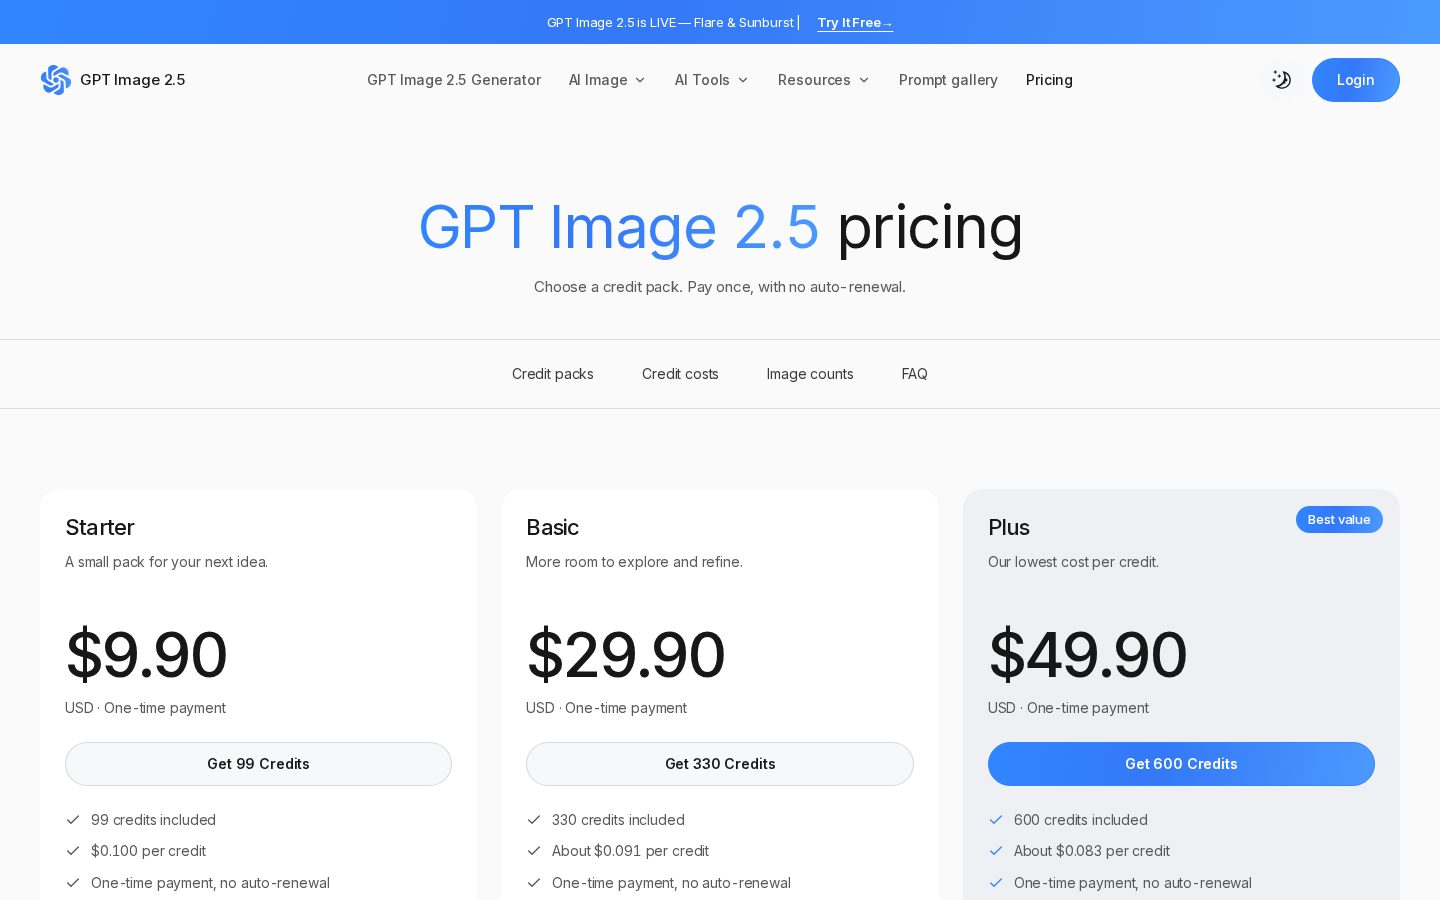Click the checkmark beside 99 credits included
The image size is (1440, 900).
click(73, 820)
